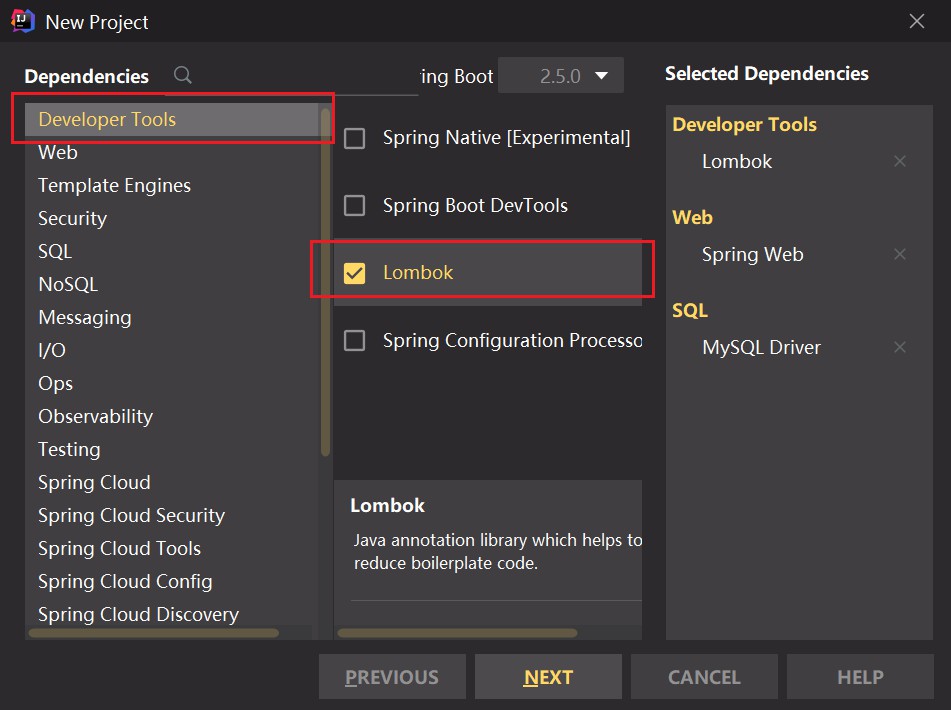Remove Spring Web from Selected Dependencies
This screenshot has height=710, width=951.
[900, 254]
